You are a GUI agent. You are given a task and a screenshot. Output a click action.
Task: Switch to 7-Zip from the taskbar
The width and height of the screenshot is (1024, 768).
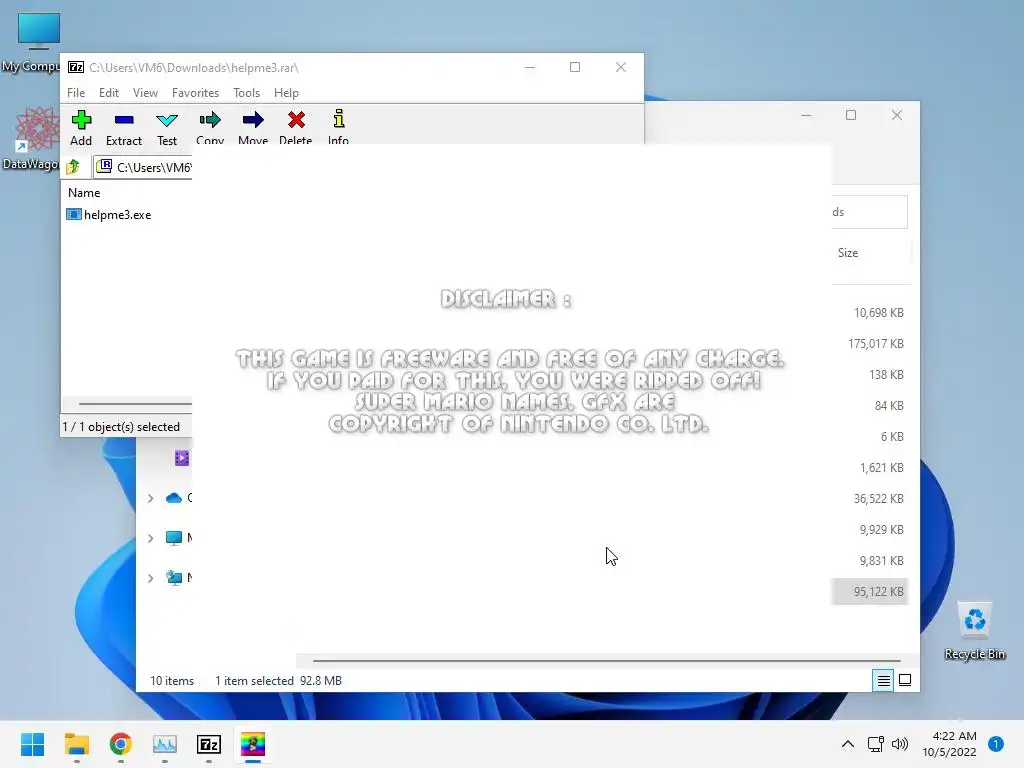click(209, 744)
